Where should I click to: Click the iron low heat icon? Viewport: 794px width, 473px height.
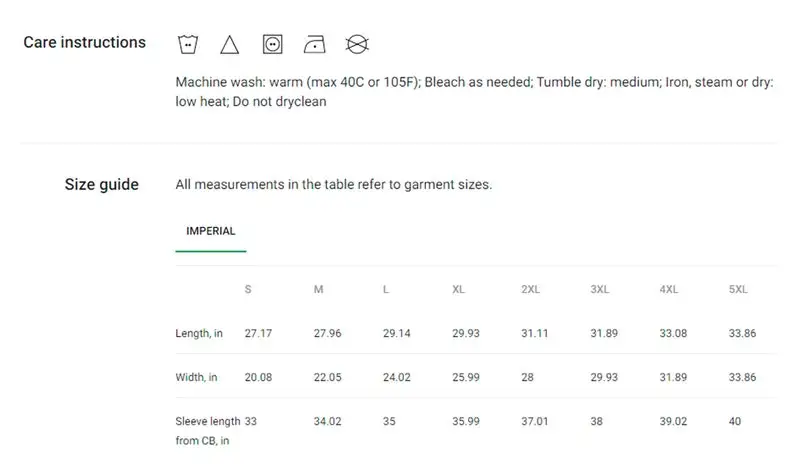[314, 44]
